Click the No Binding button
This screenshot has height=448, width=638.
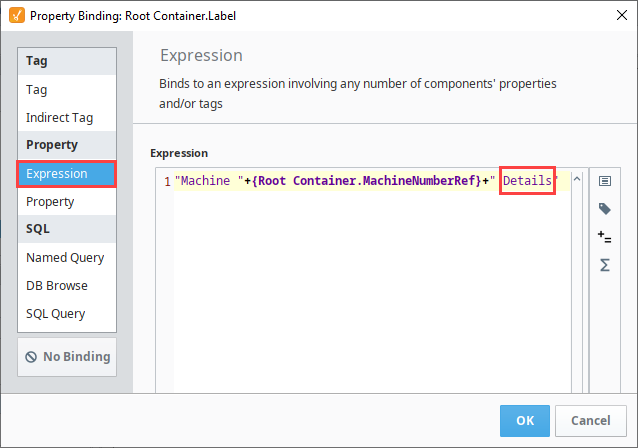point(67,357)
